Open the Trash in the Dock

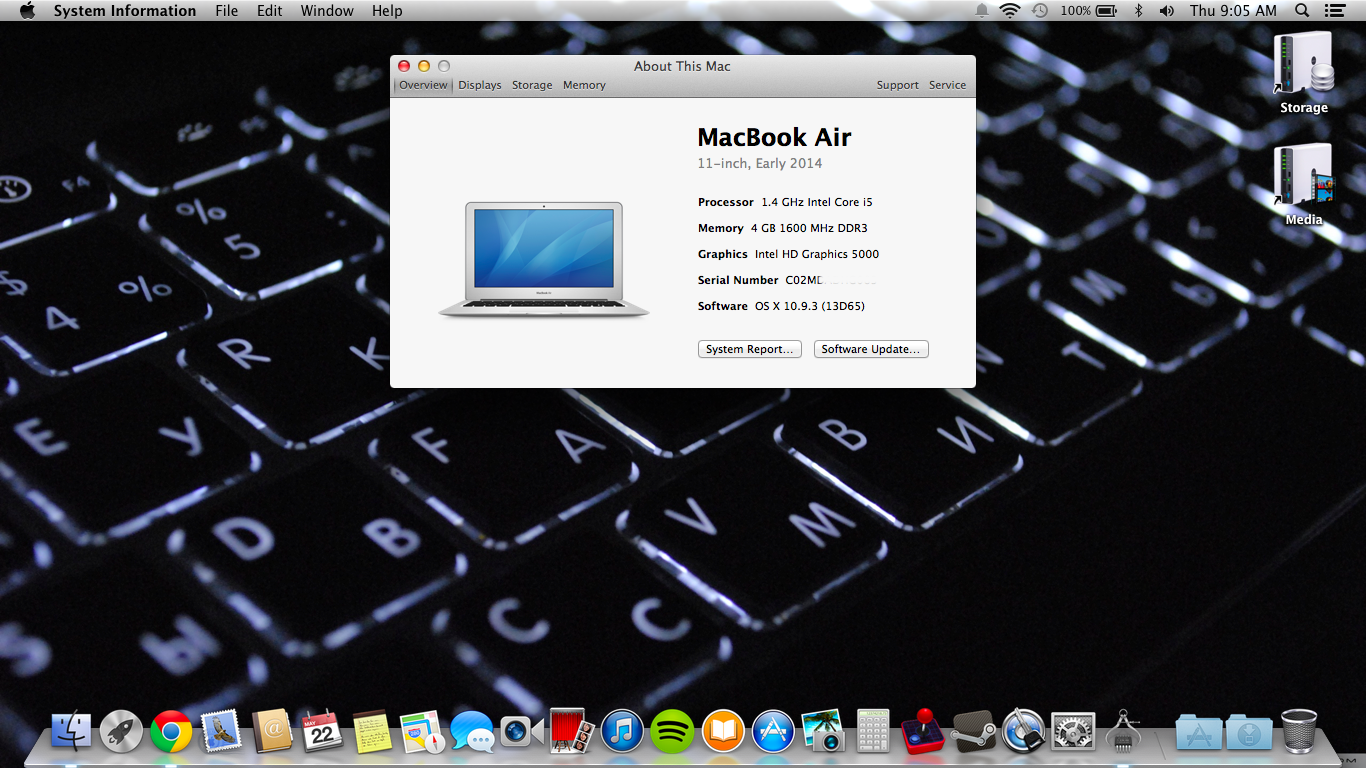click(x=1299, y=732)
